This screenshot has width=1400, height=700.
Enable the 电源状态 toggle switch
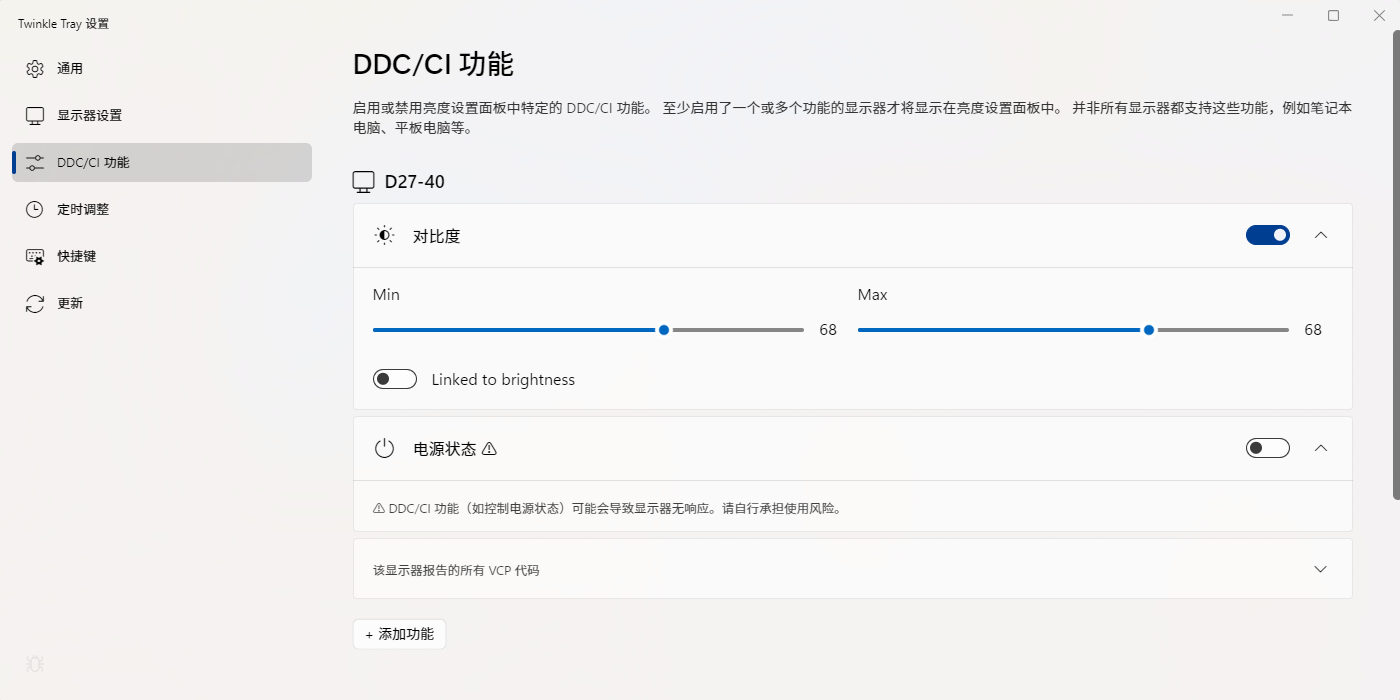point(1267,448)
